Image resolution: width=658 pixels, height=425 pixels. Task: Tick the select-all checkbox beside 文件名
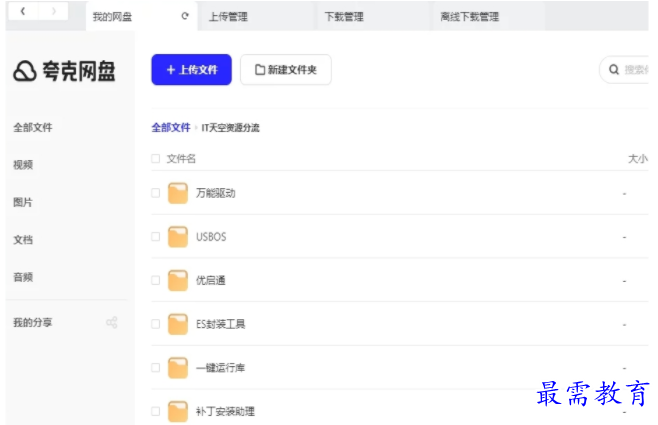click(x=156, y=158)
